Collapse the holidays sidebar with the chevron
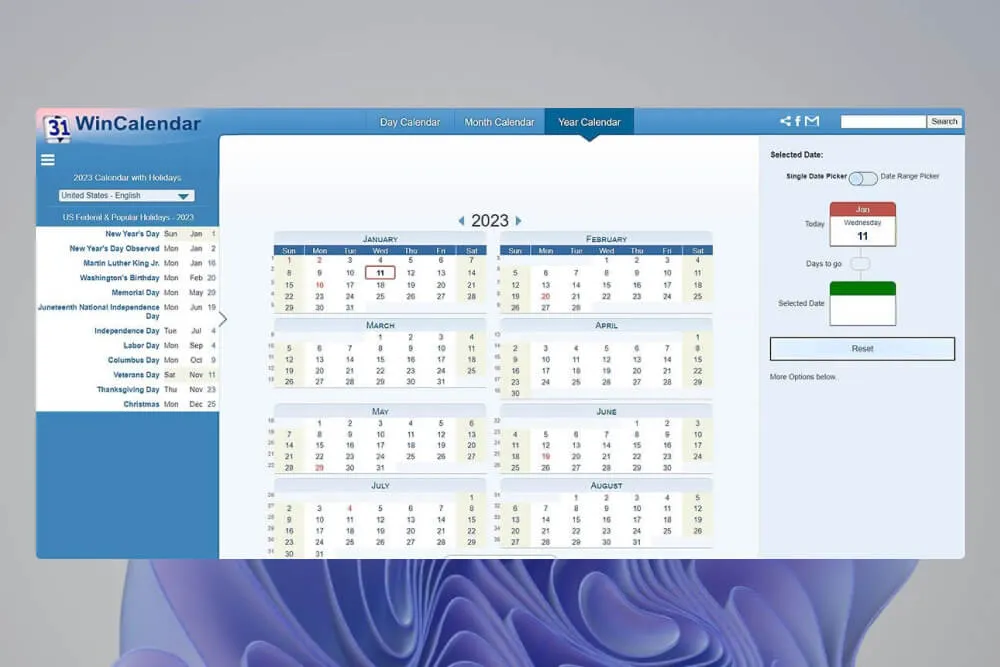The image size is (1000, 667). point(224,318)
